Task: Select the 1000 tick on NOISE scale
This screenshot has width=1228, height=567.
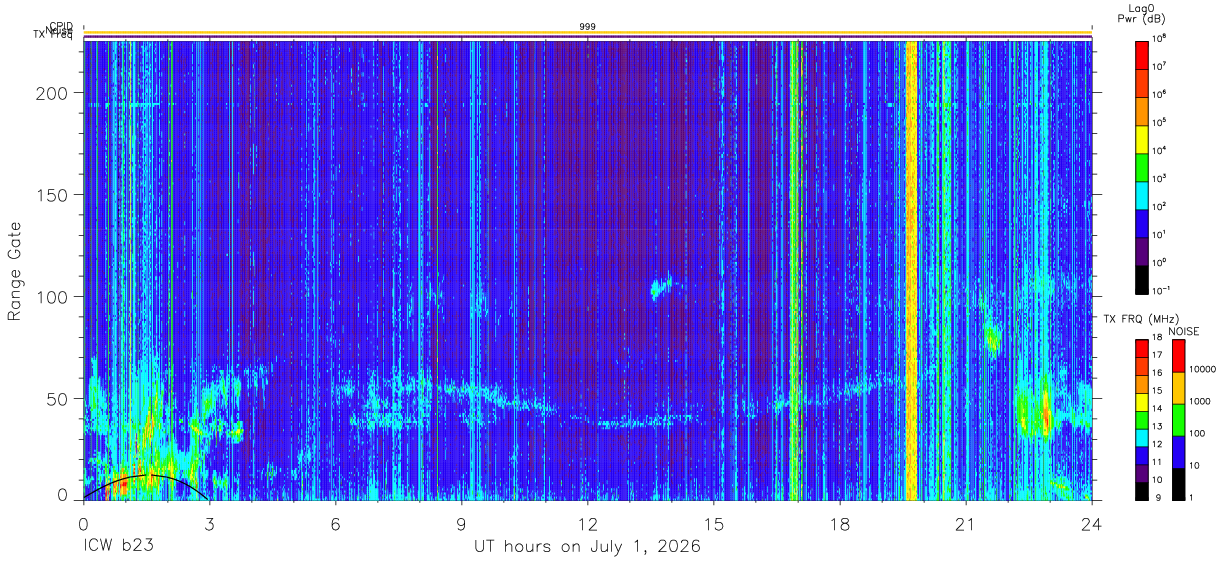Action: [1200, 401]
